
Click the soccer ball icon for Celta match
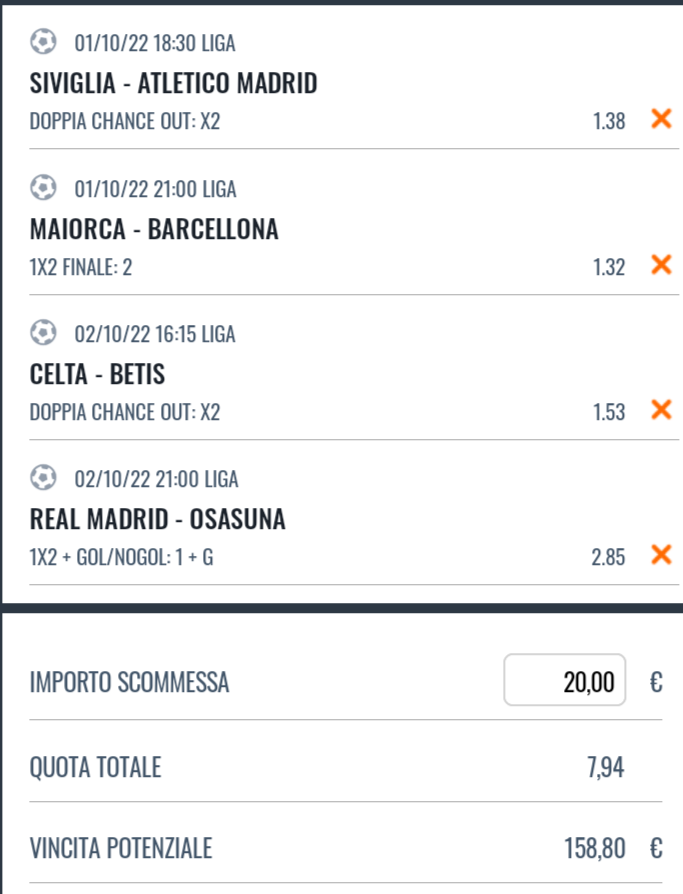click(43, 333)
